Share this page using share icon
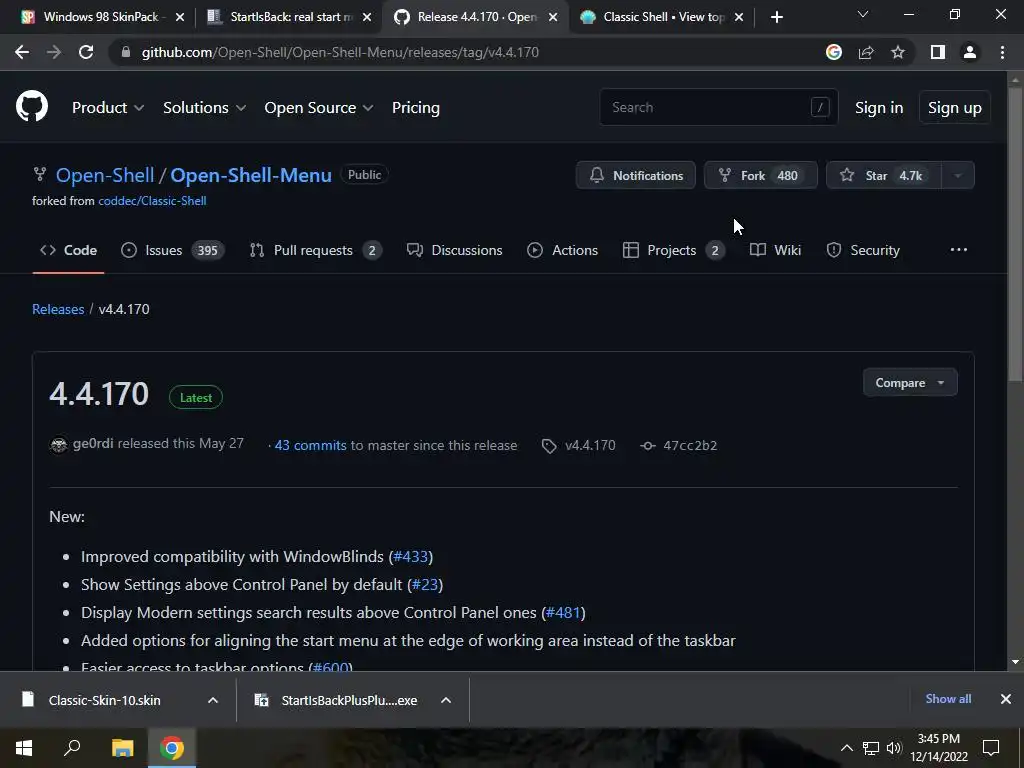The image size is (1024, 768). [866, 52]
